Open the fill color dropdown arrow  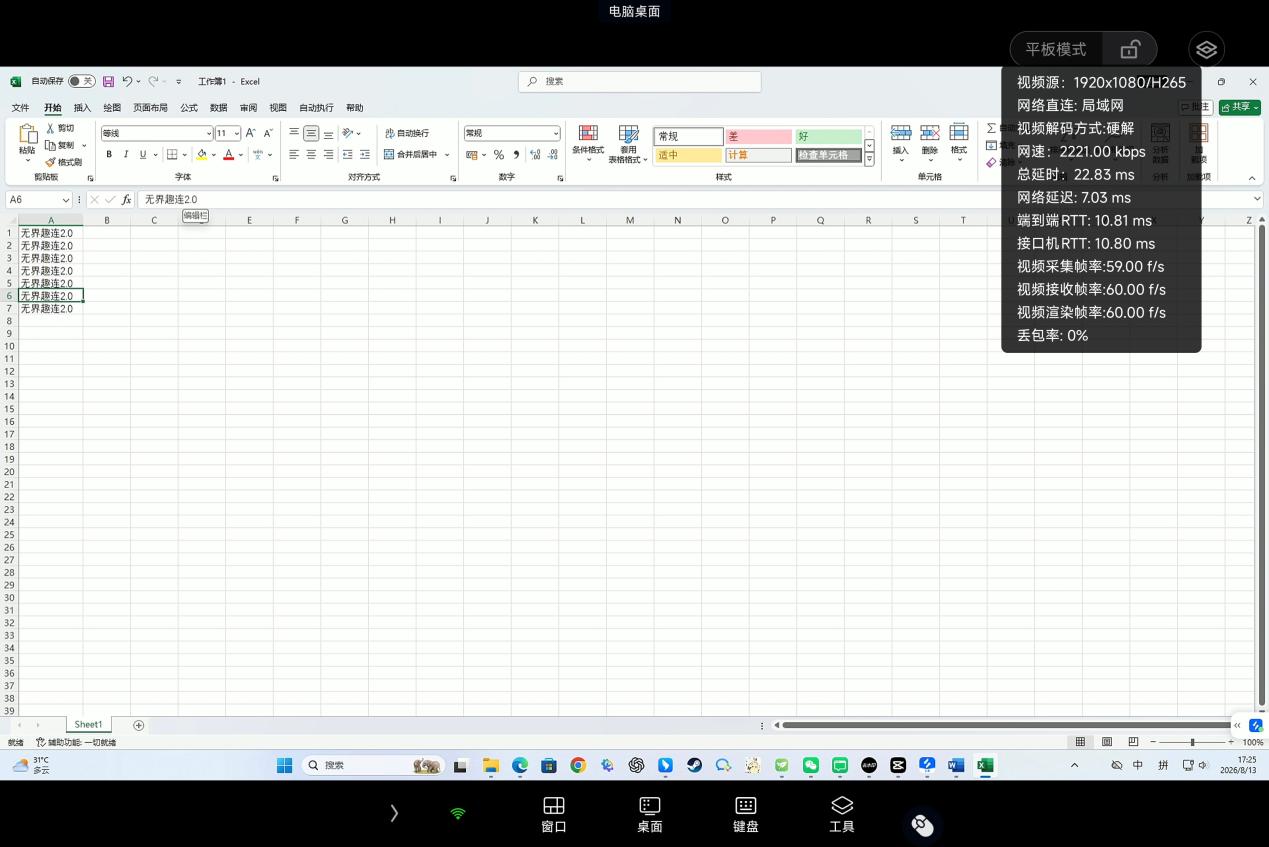tap(213, 155)
